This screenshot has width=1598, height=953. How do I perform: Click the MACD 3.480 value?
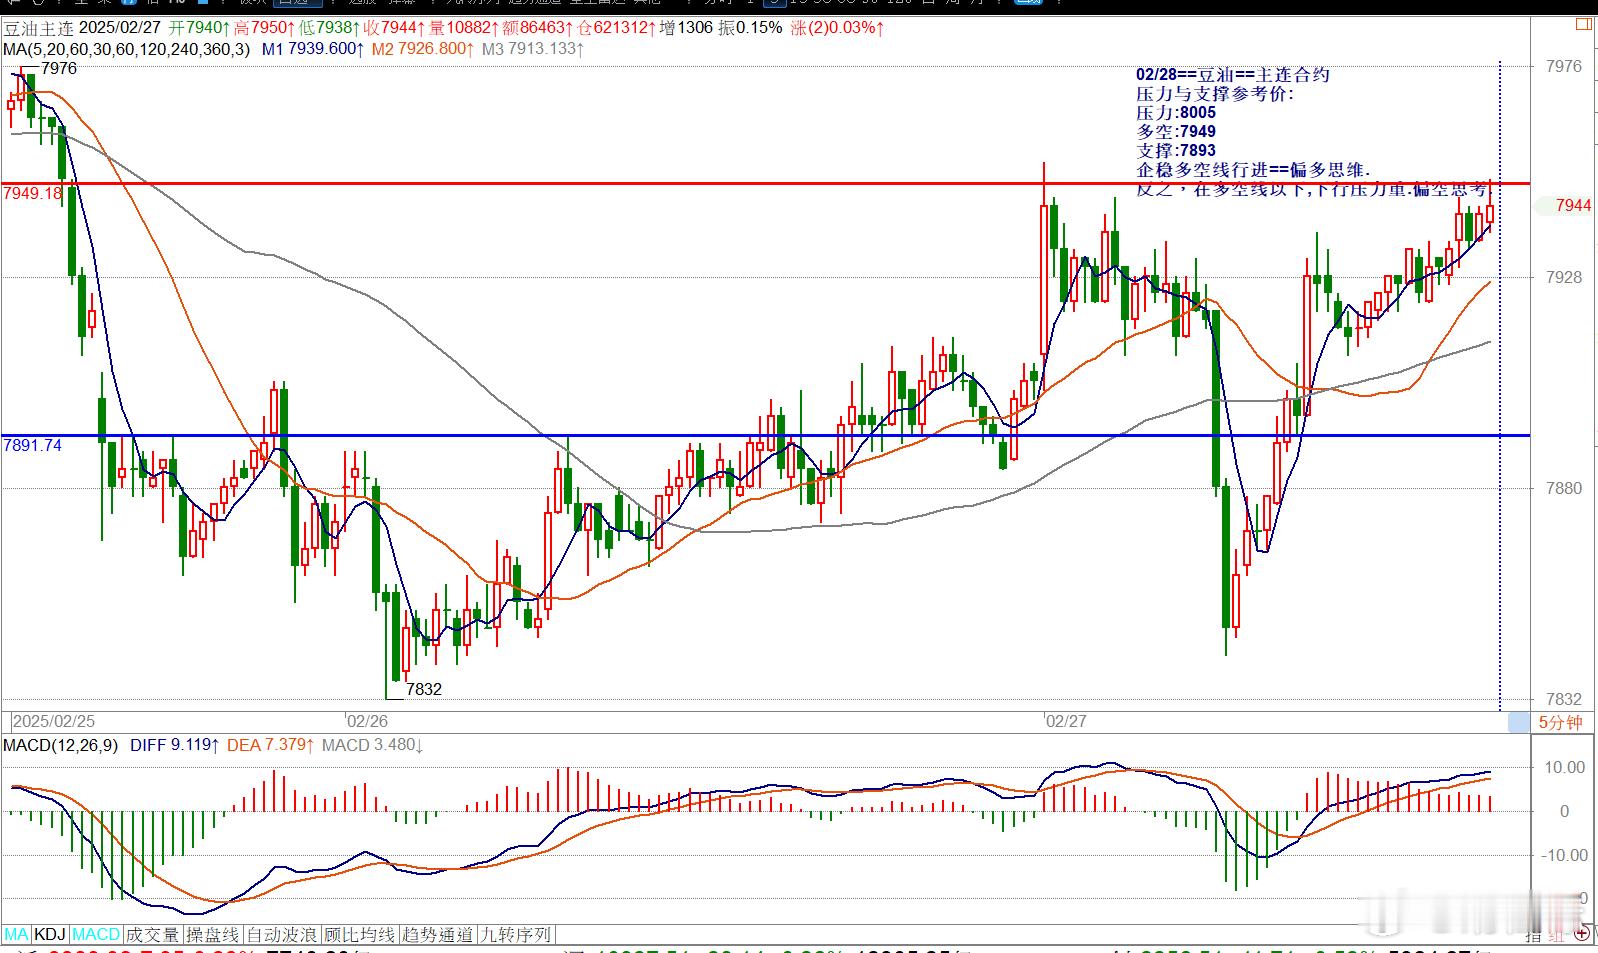click(372, 745)
